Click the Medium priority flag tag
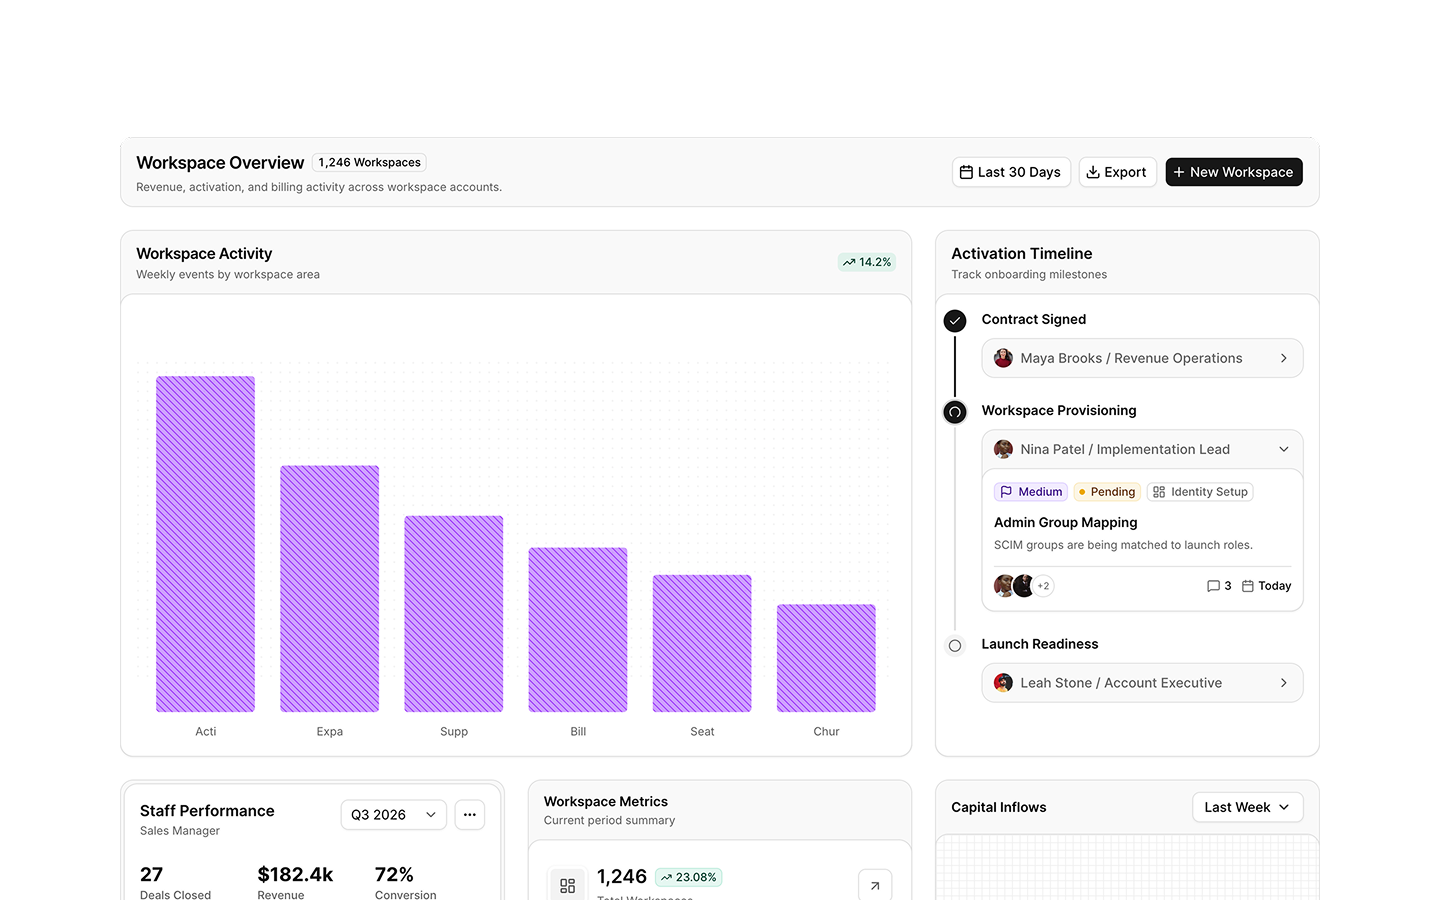Viewport: 1440px width, 900px height. pyautogui.click(x=1031, y=492)
